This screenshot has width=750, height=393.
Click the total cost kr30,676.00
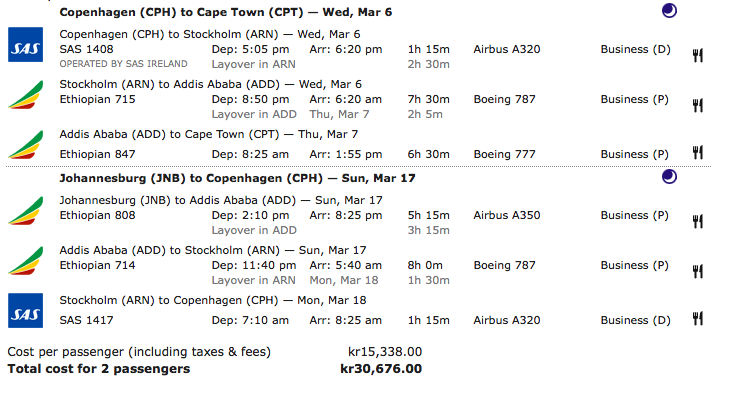pyautogui.click(x=381, y=369)
